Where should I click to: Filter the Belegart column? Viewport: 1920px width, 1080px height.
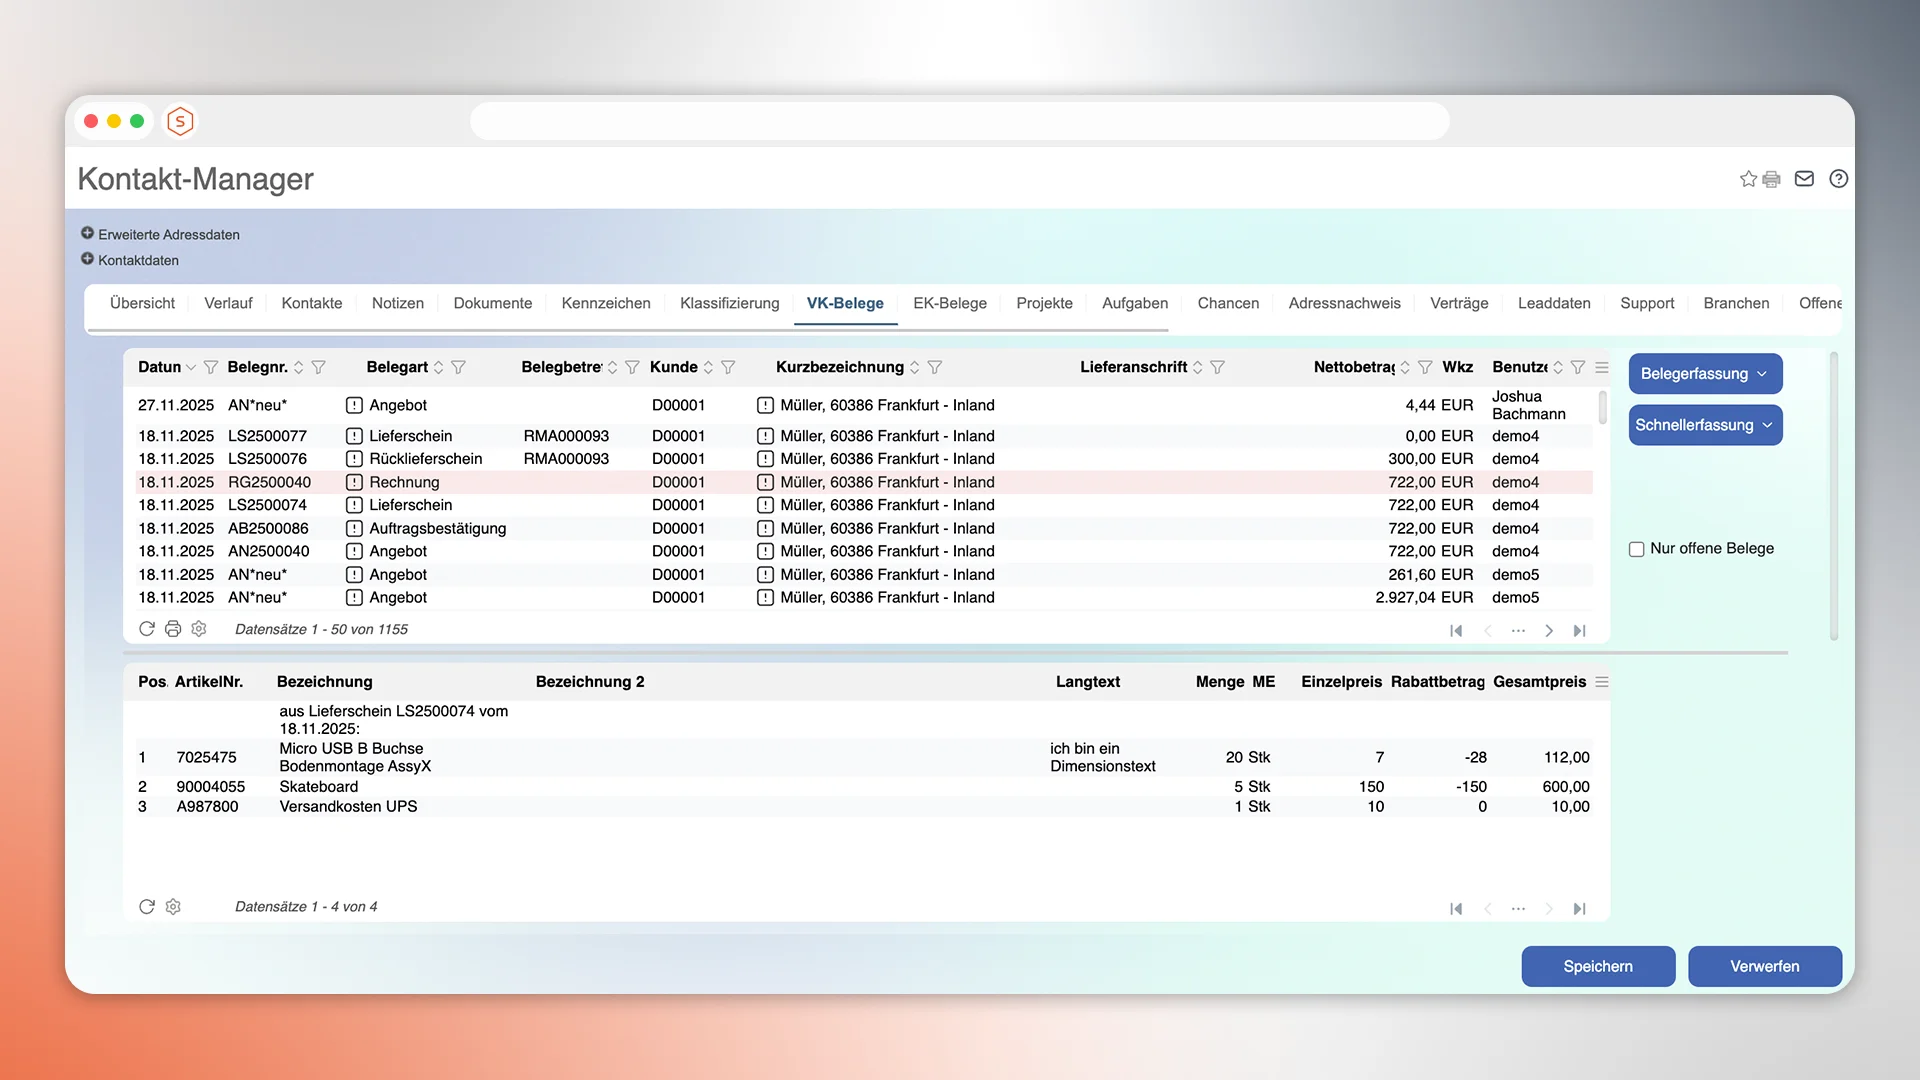(x=458, y=367)
